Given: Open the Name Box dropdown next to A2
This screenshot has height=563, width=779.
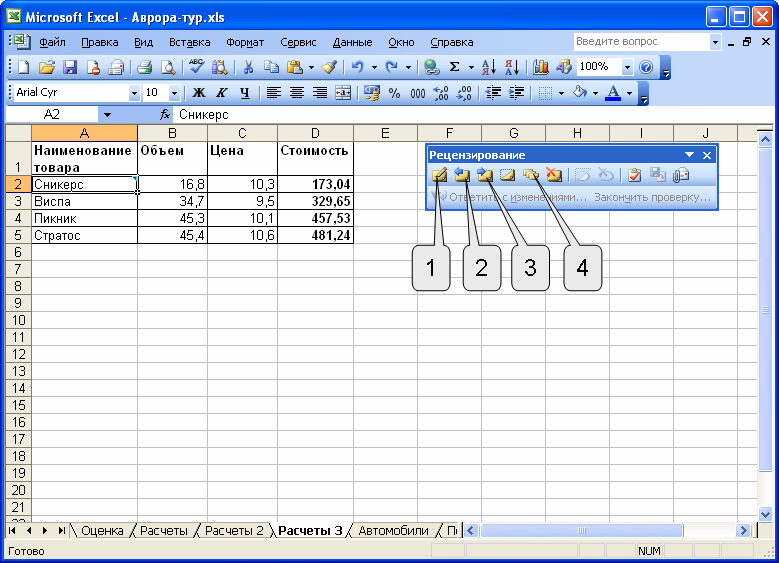Looking at the screenshot, I should coord(107,115).
